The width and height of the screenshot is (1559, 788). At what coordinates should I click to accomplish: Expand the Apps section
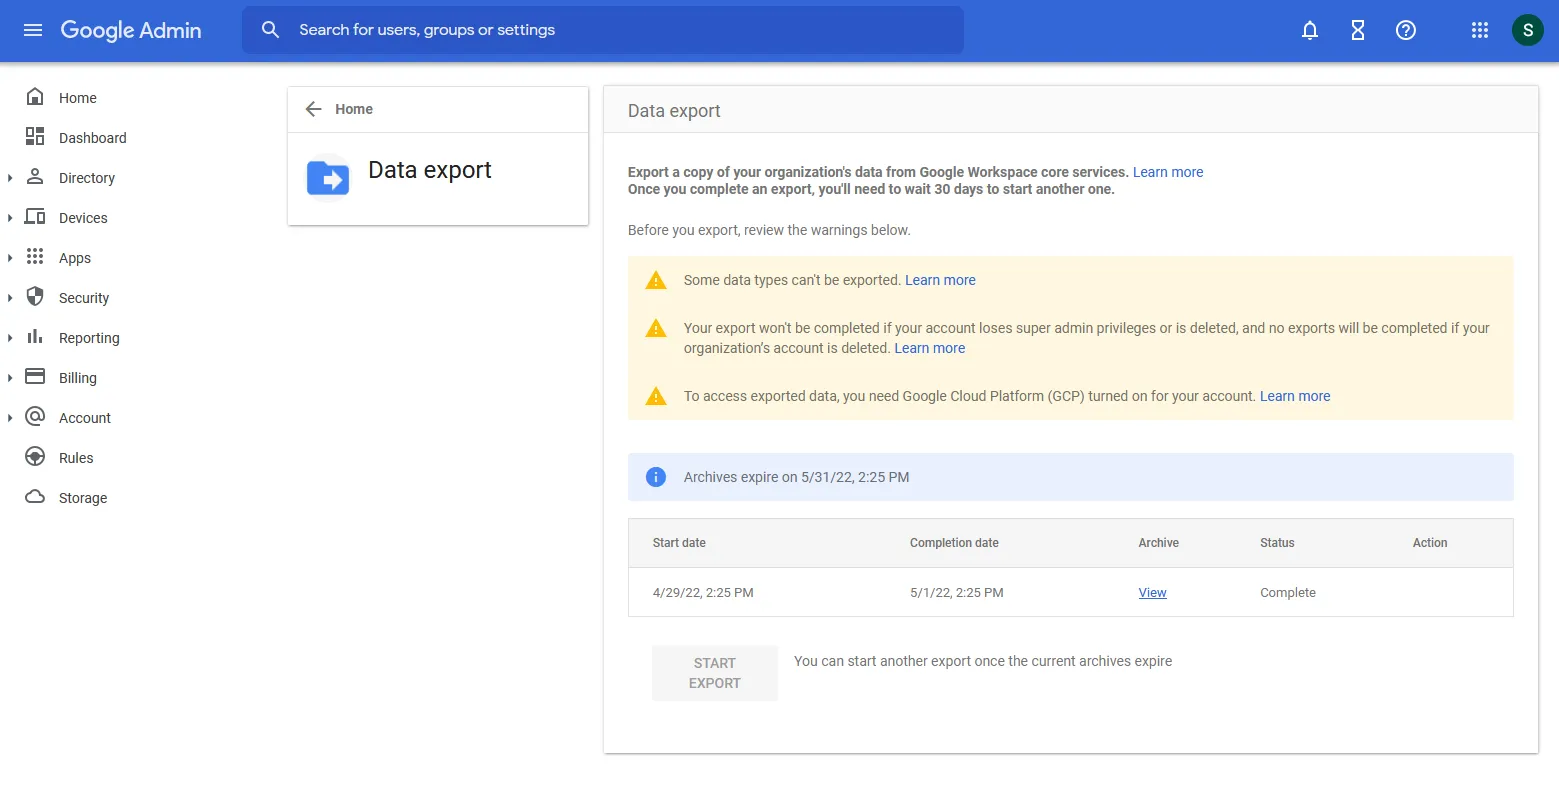click(10, 257)
